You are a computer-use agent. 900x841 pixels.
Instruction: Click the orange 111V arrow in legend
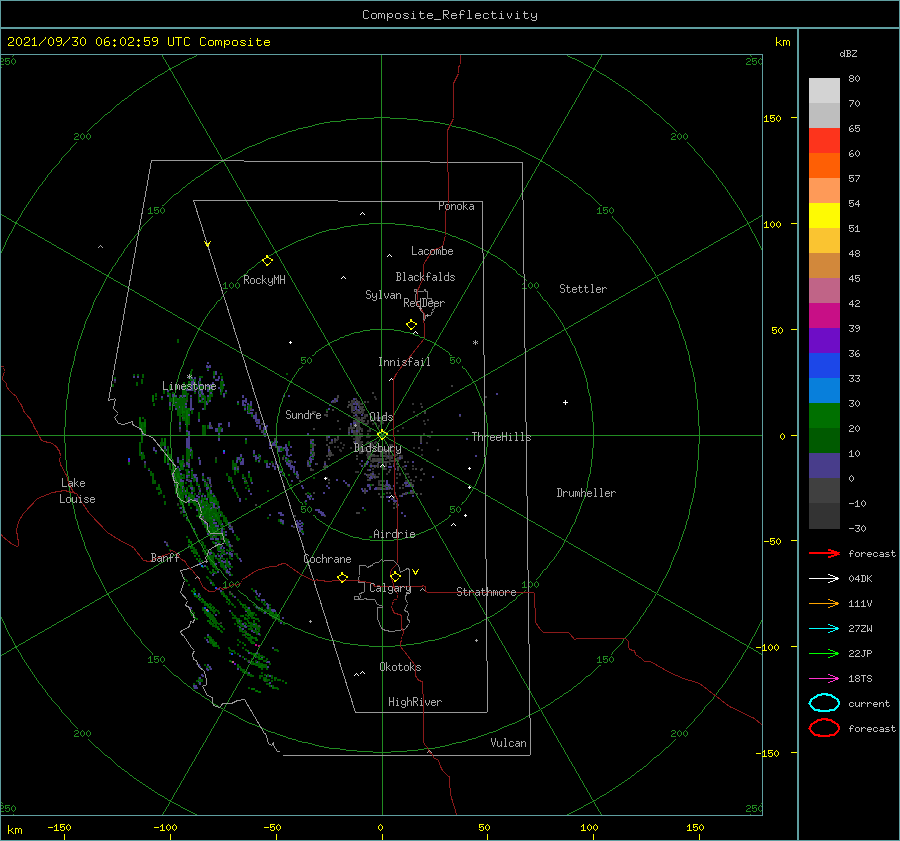click(x=824, y=603)
